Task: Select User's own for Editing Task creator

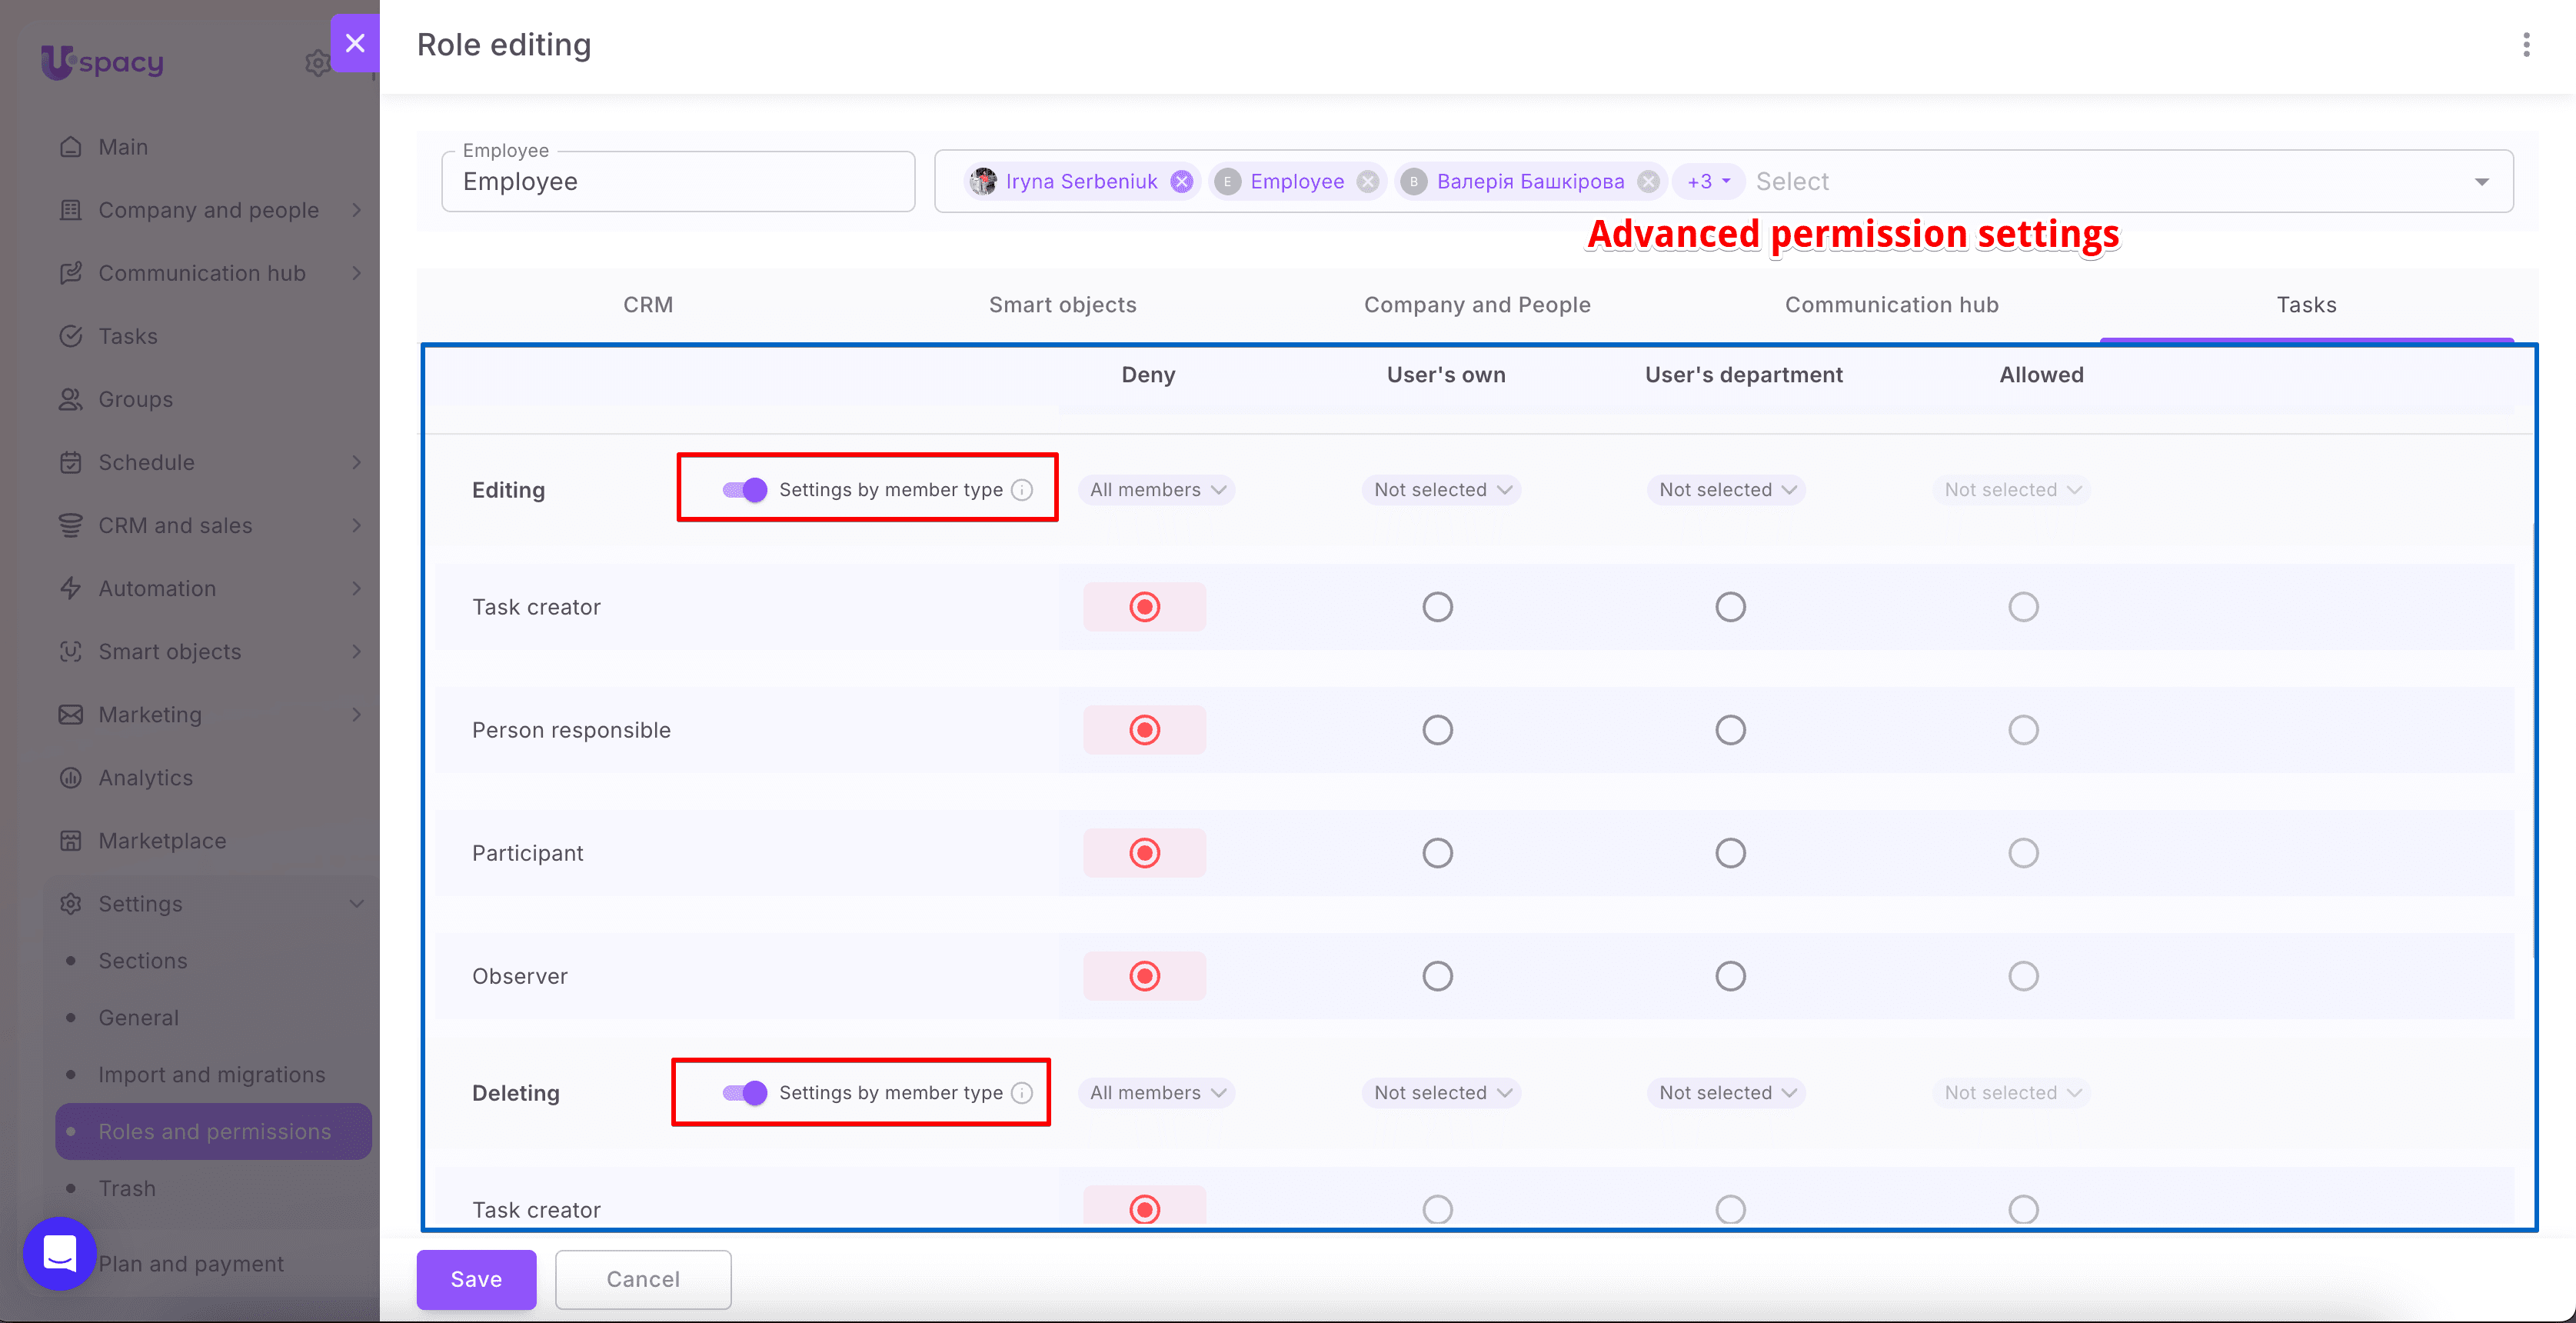Action: click(1437, 607)
